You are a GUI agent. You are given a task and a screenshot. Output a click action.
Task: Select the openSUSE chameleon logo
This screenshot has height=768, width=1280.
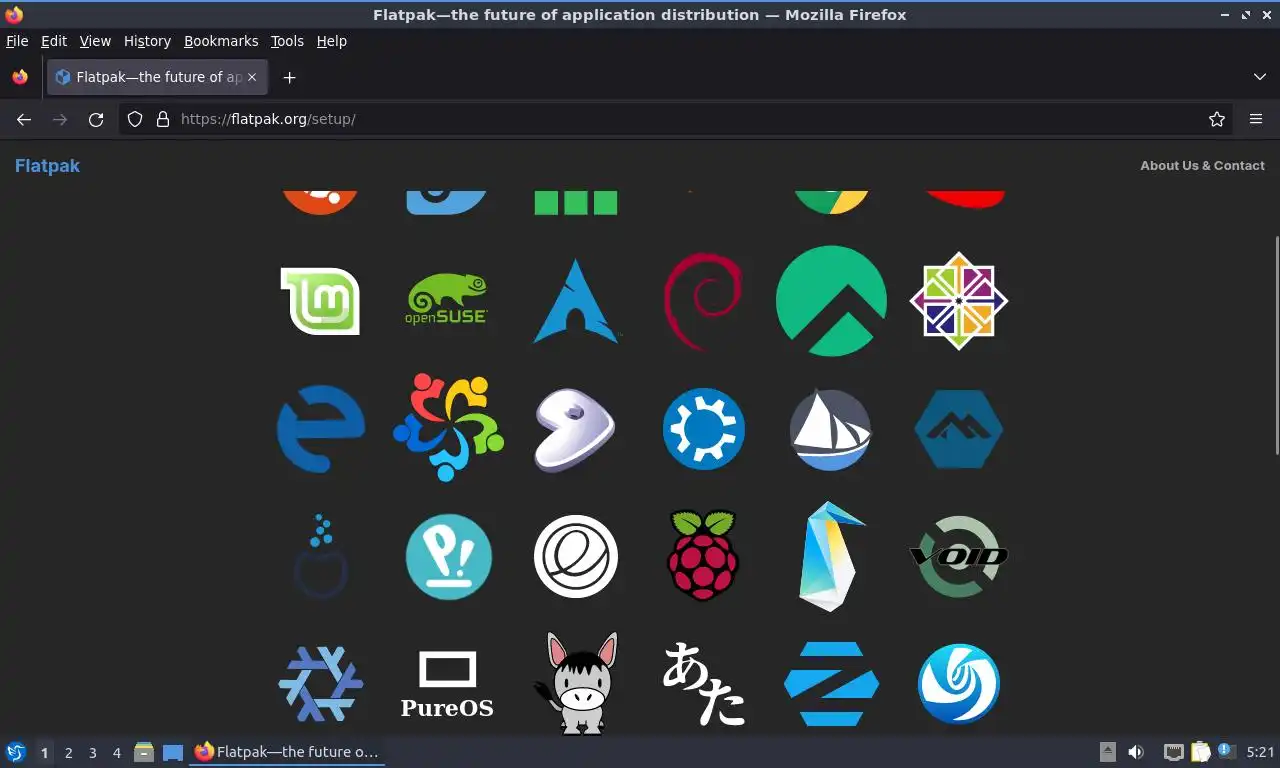[447, 301]
